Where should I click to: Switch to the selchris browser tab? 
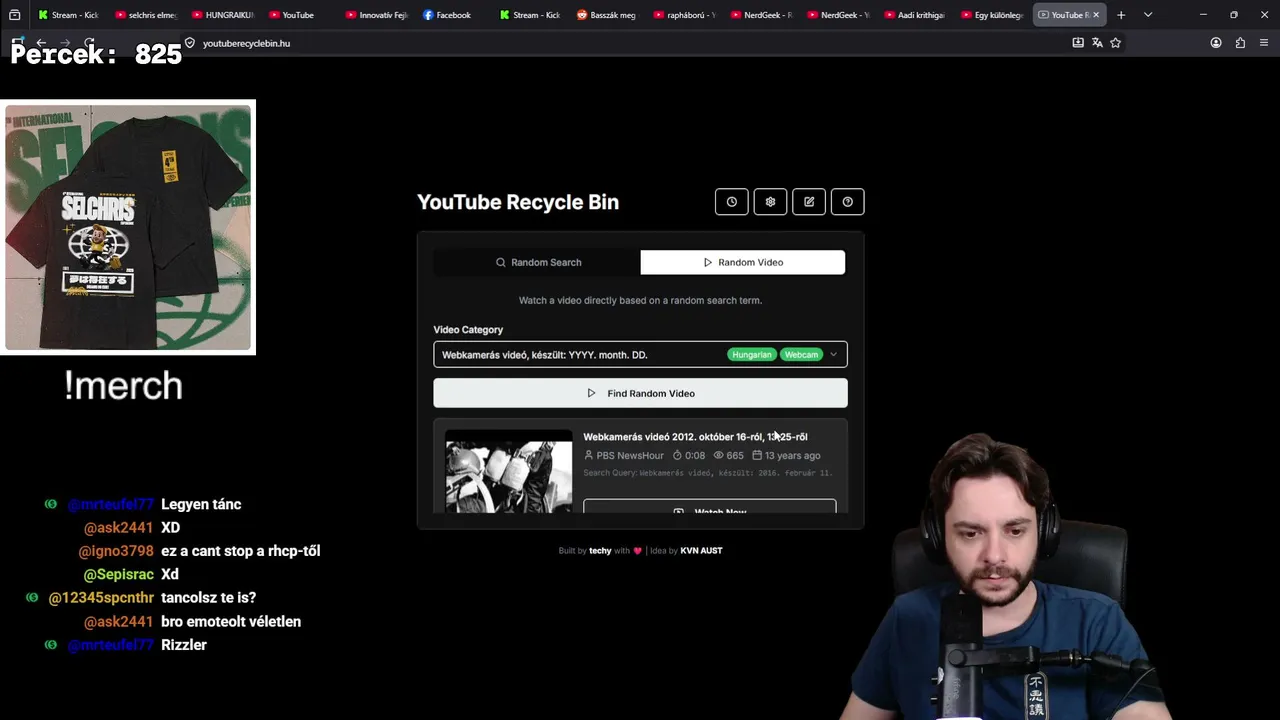tap(145, 15)
